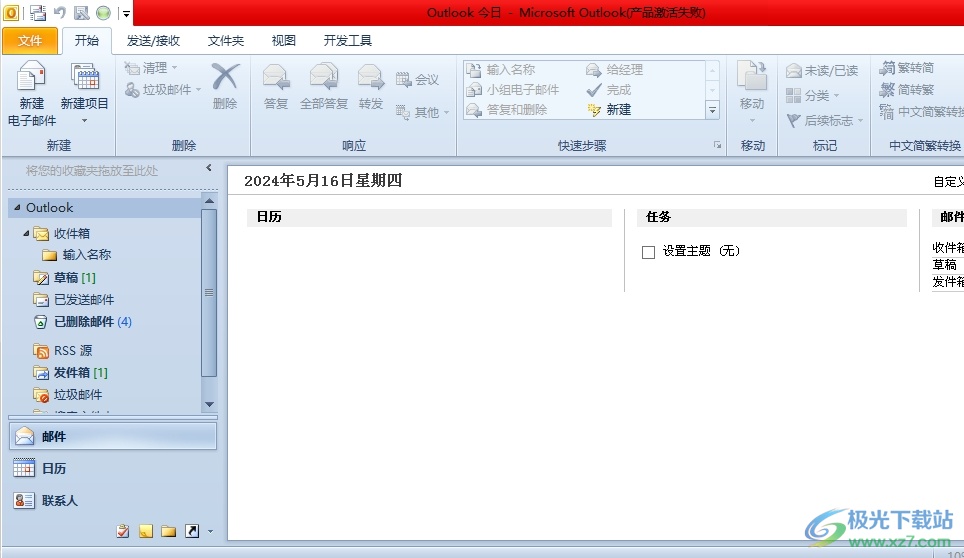964x558 pixels.
Task: Expand the Quick Steps gallery more arrow
Action: pos(713,111)
